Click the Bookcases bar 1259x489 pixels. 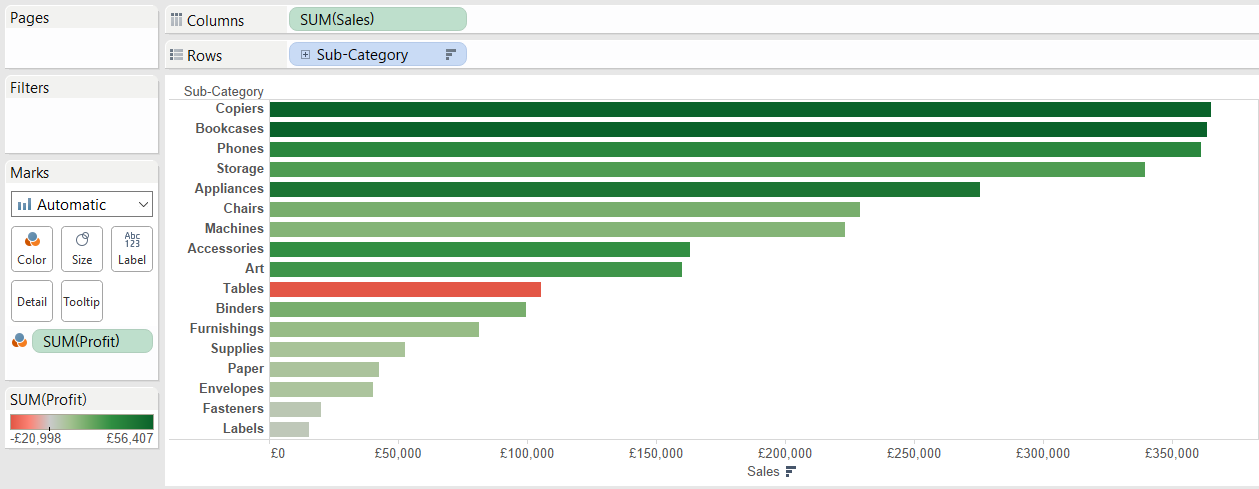pyautogui.click(x=738, y=129)
